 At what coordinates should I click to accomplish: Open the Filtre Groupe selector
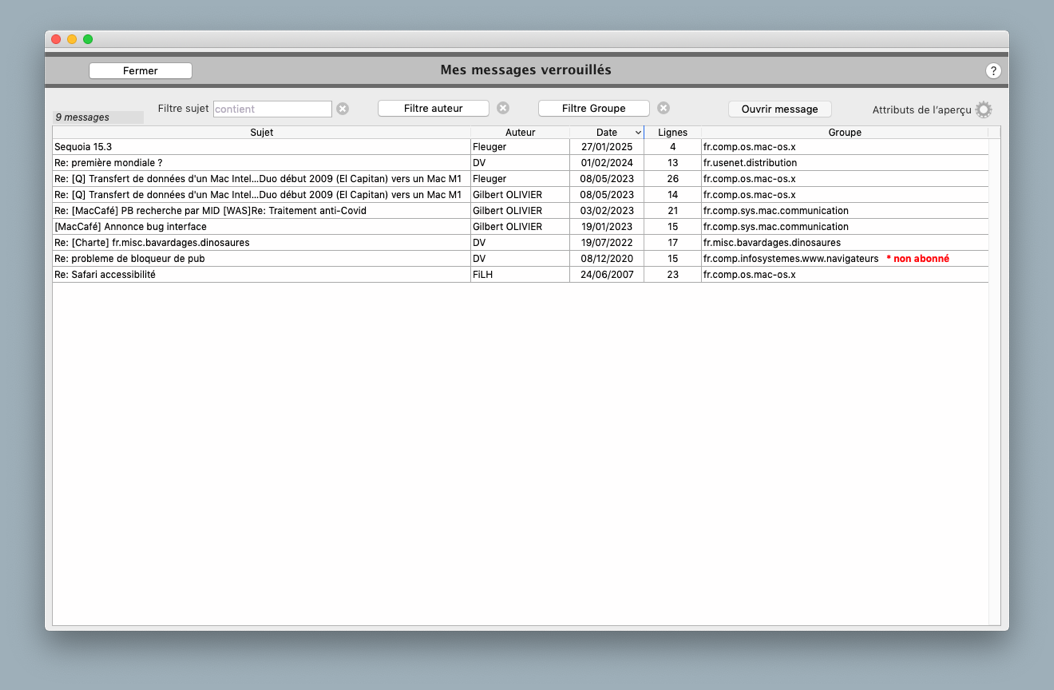[x=593, y=109]
